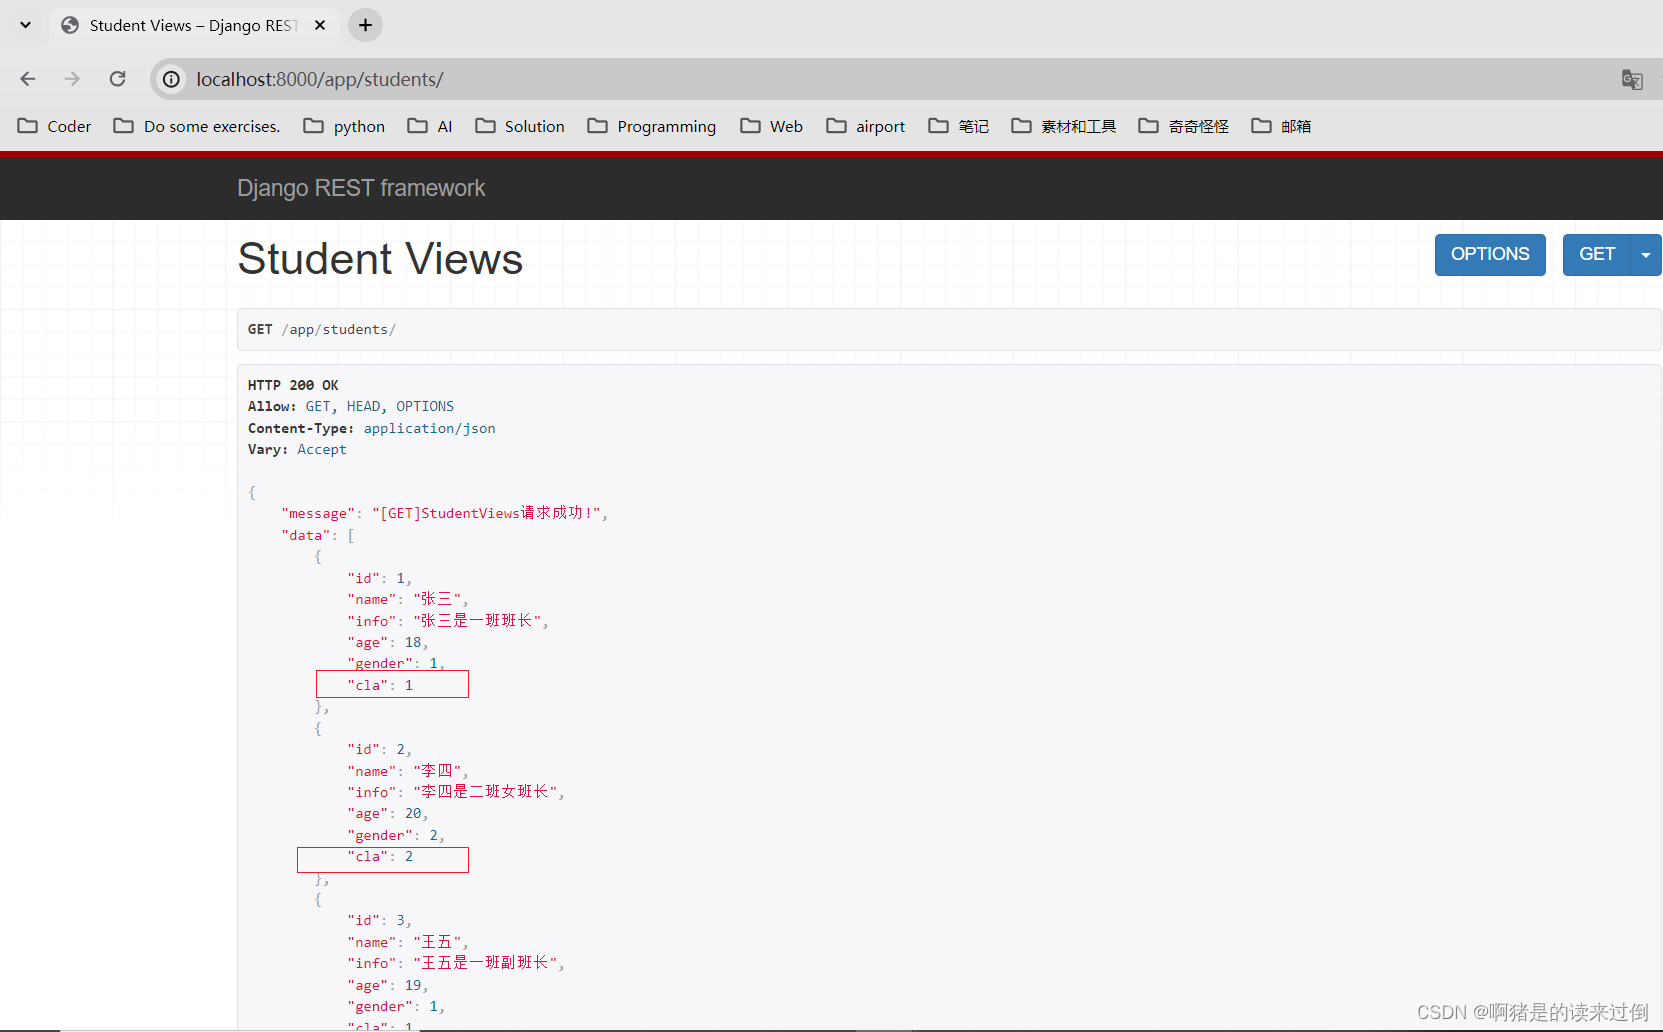Click the info value 李四是二班女班长
The height and width of the screenshot is (1032, 1663).
[x=486, y=792]
